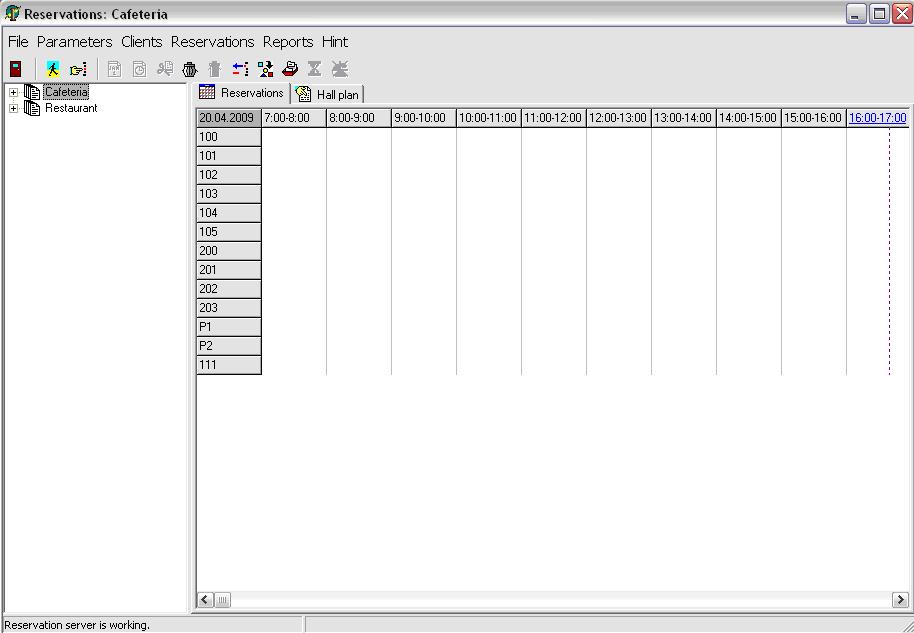The height and width of the screenshot is (633, 914).
Task: Click the Cafeteria documents icon in tree
Action: click(32, 92)
